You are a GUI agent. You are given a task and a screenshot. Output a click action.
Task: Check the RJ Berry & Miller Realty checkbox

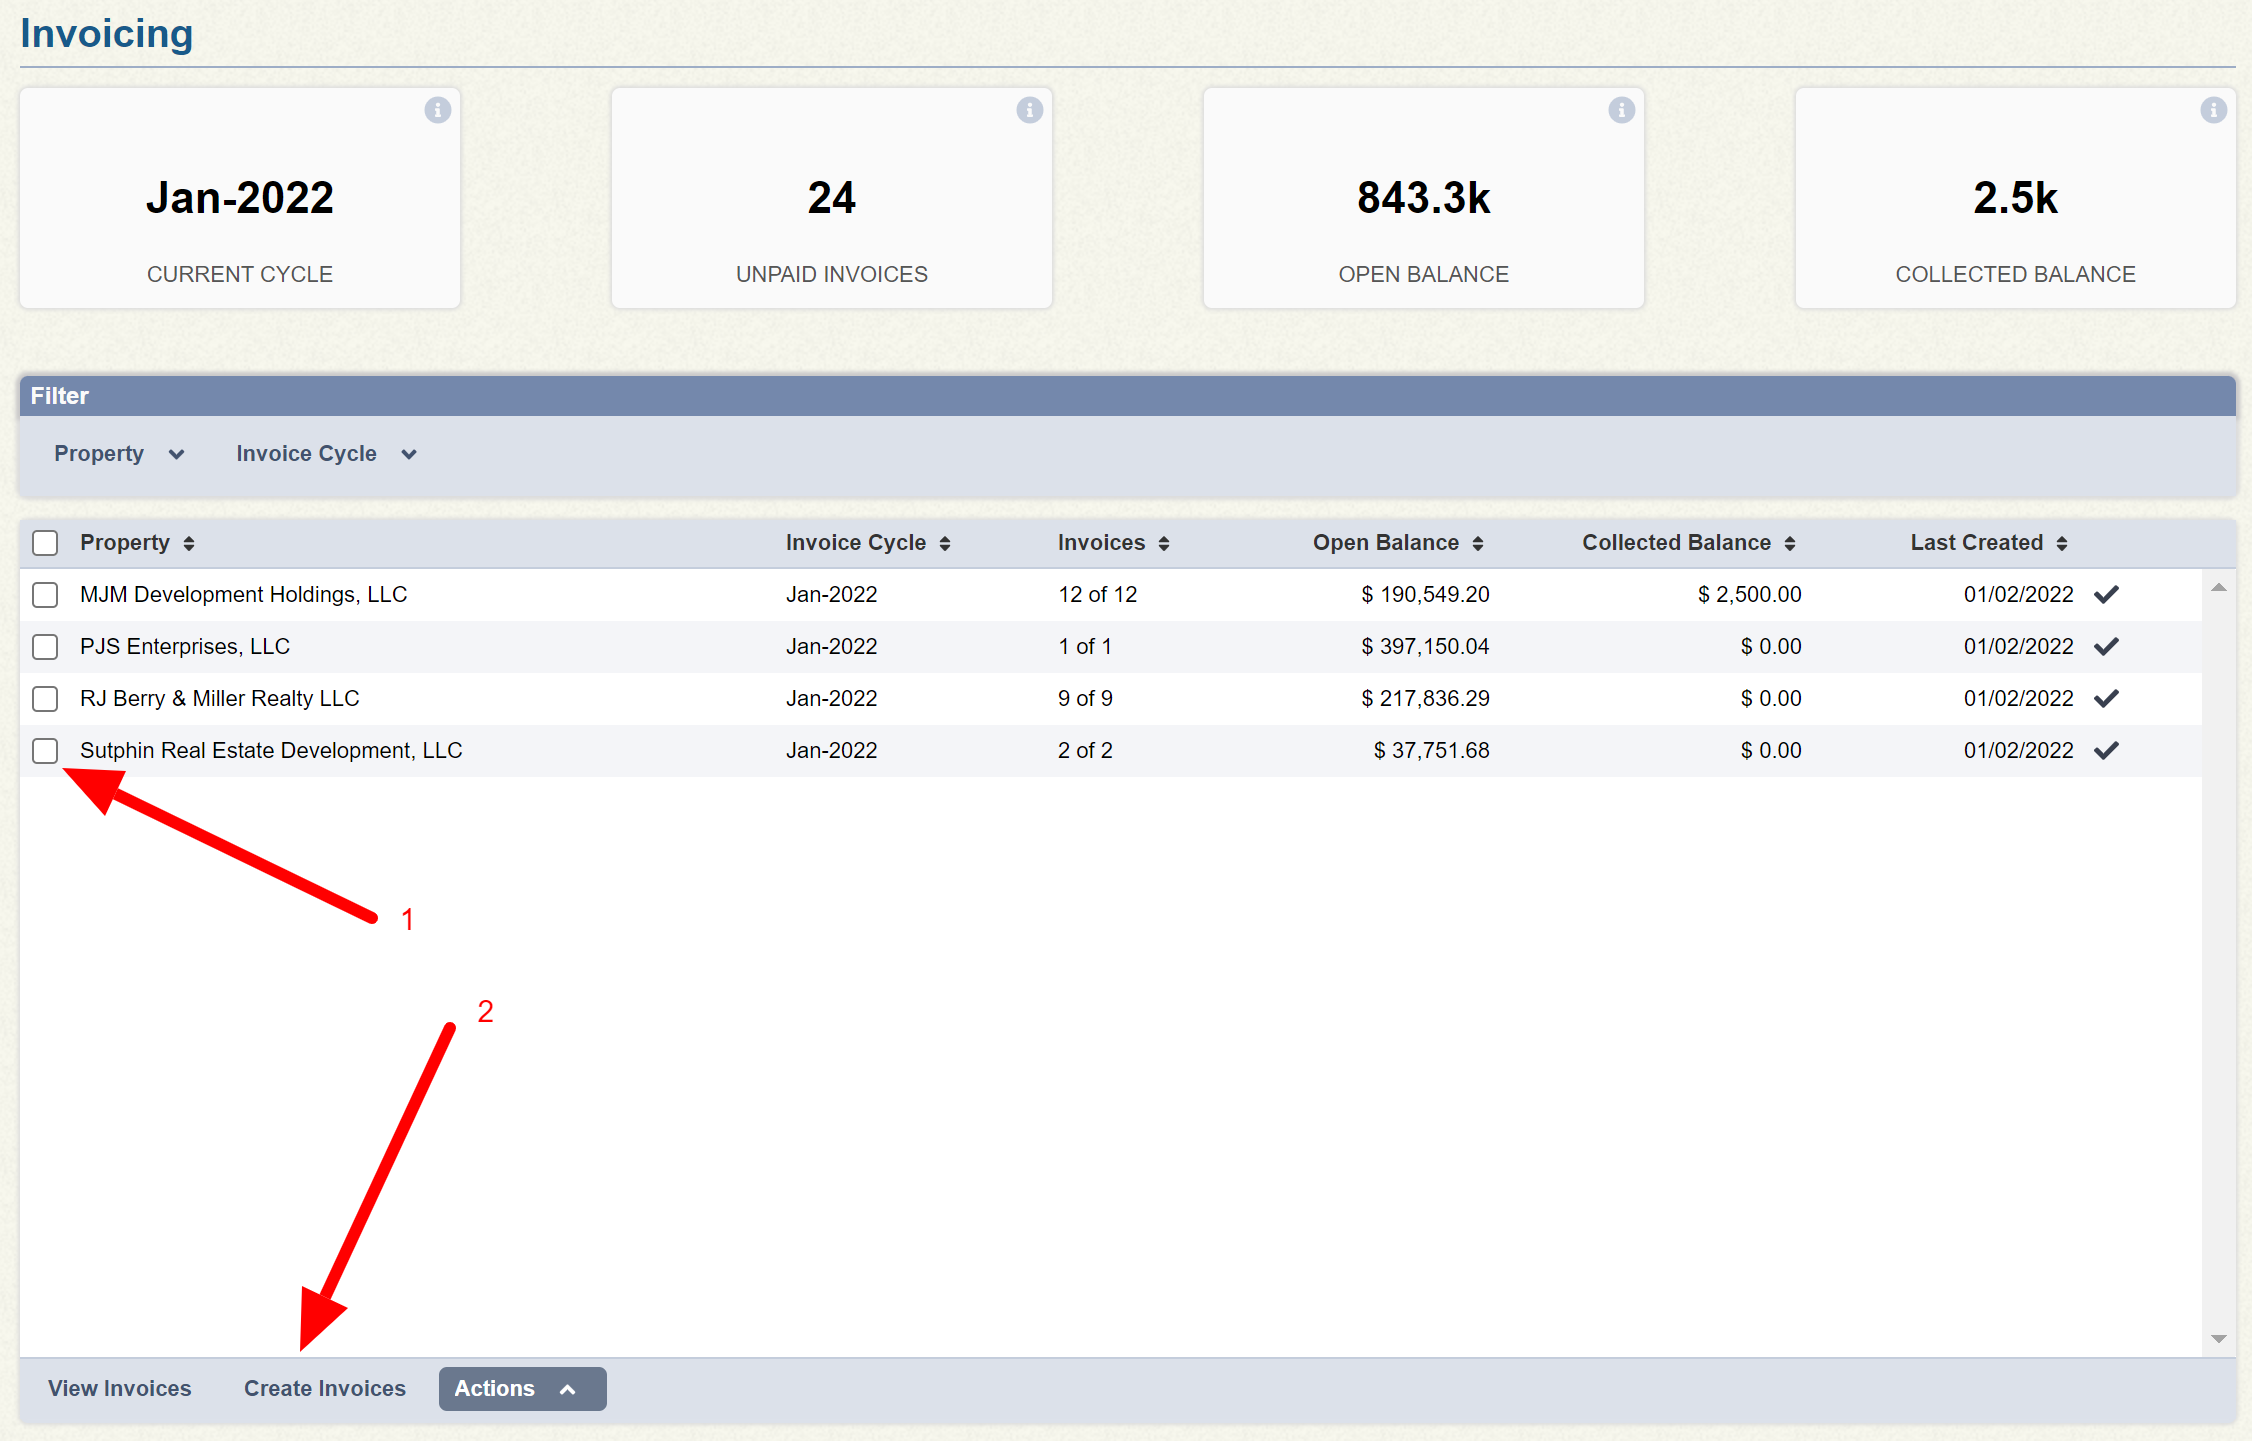pyautogui.click(x=45, y=699)
